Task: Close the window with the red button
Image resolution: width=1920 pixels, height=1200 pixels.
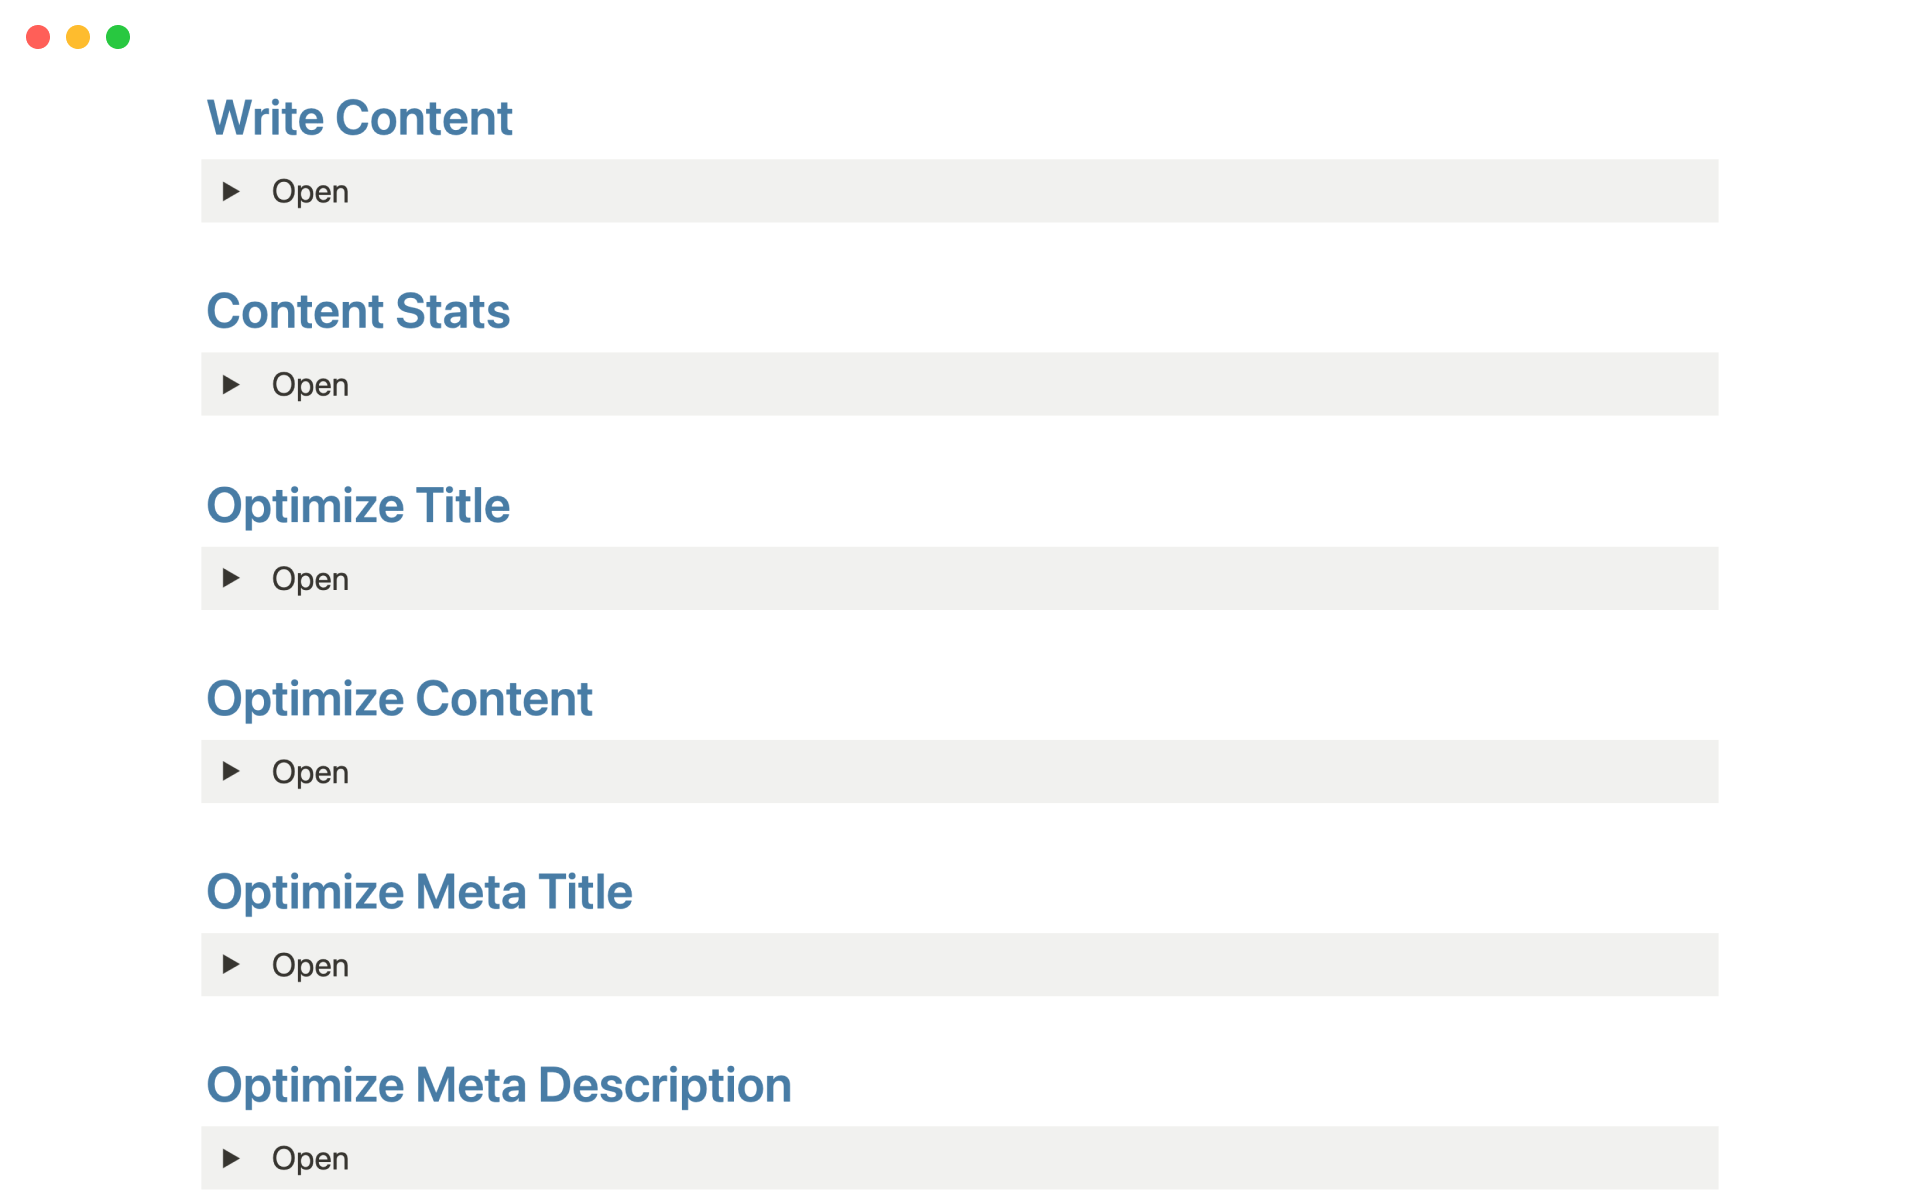Action: [x=38, y=37]
